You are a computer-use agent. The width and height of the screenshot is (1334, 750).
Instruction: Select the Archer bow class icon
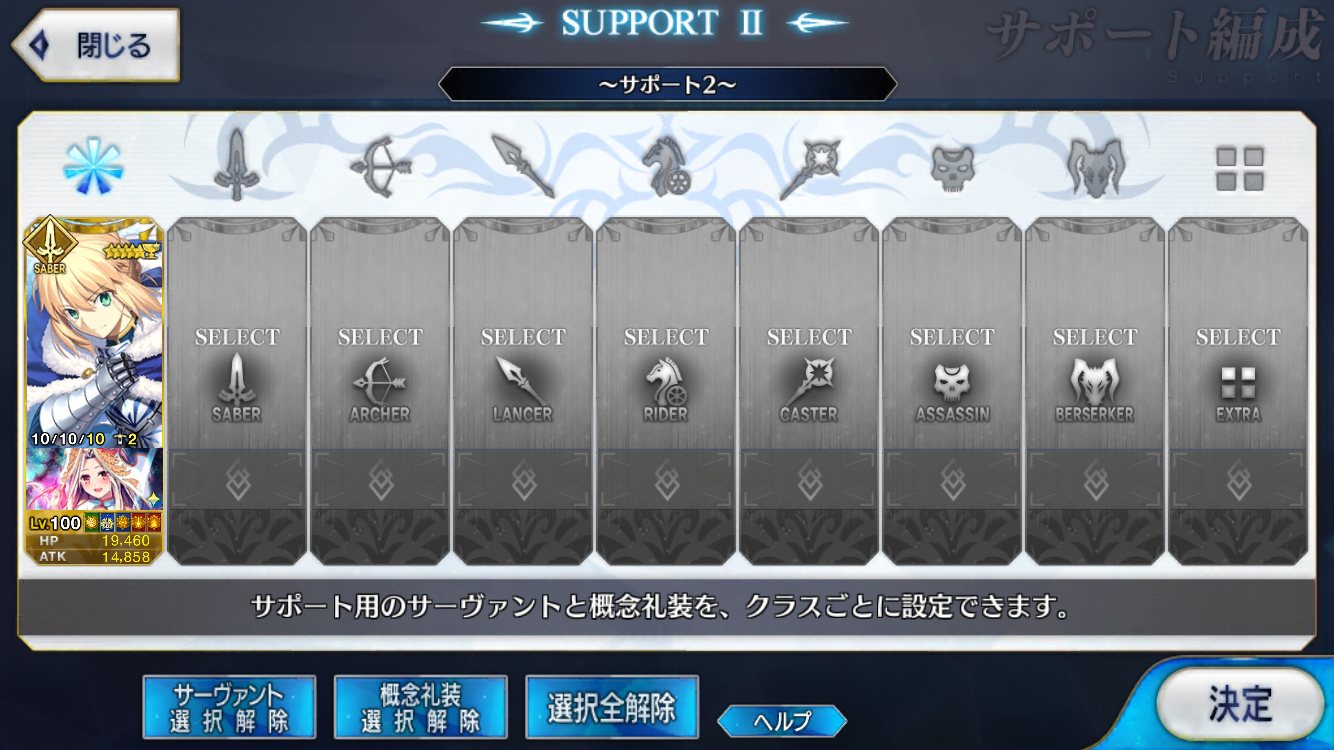(x=379, y=167)
